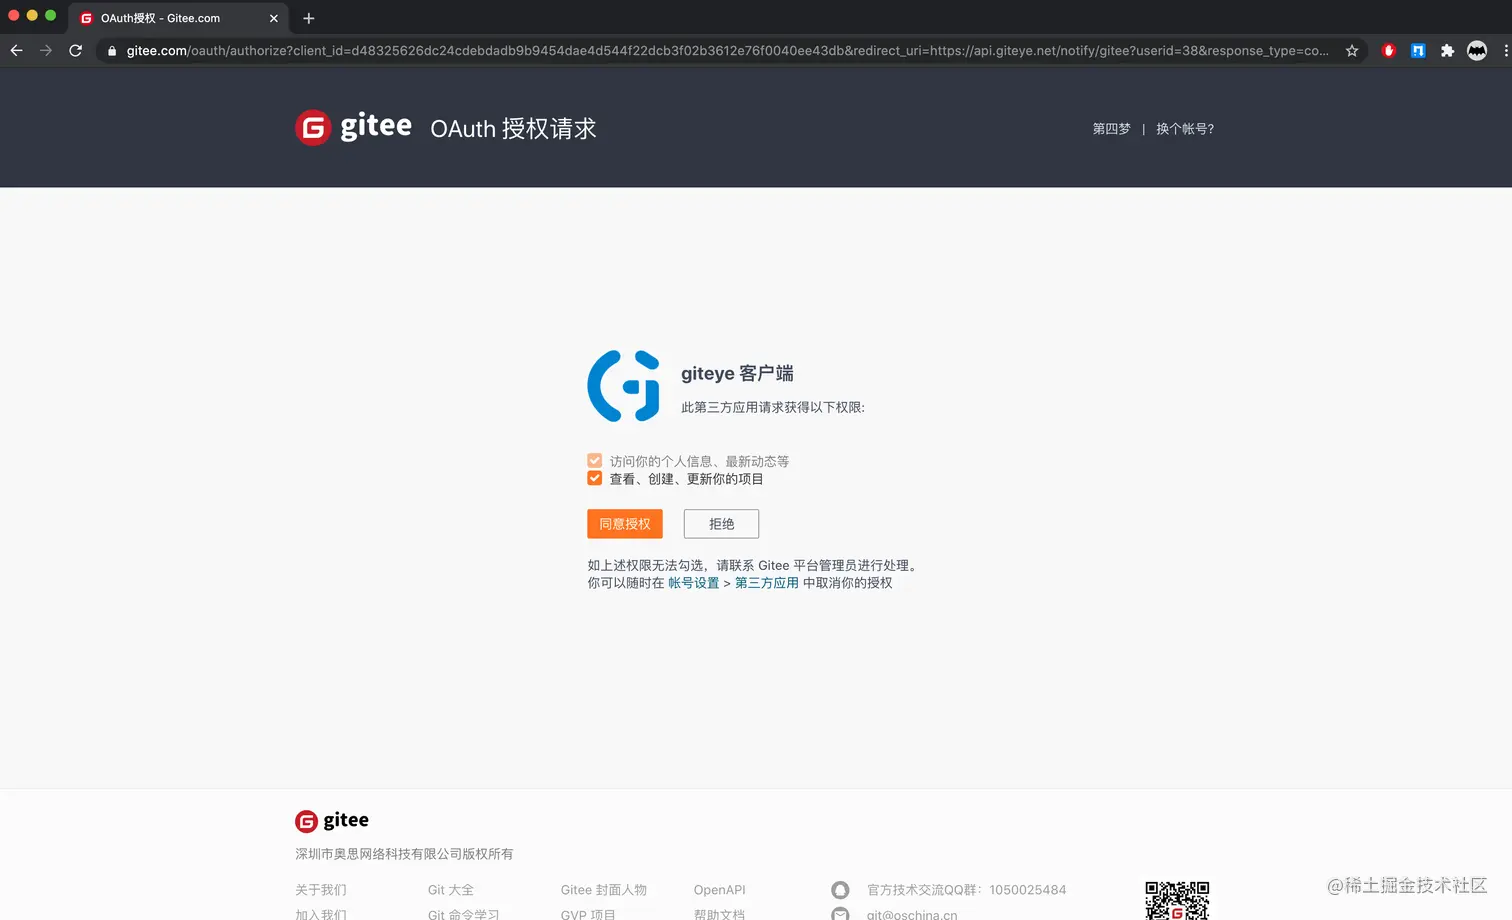Image resolution: width=1512 pixels, height=920 pixels.
Task: Click the browser forward arrow
Action: coord(46,50)
